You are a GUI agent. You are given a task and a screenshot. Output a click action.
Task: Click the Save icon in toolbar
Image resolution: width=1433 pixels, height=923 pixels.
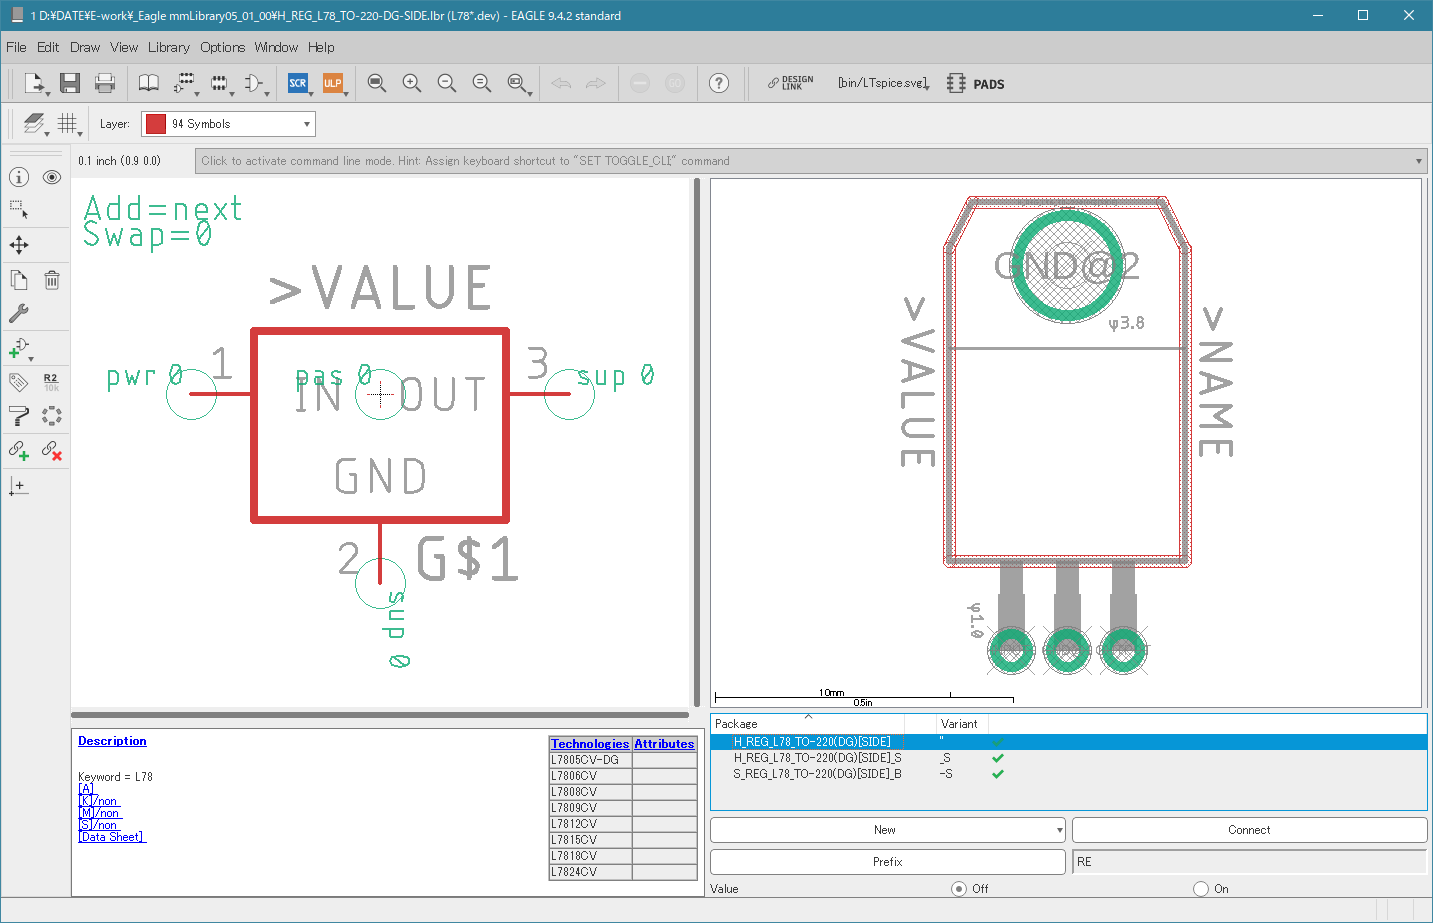(69, 83)
